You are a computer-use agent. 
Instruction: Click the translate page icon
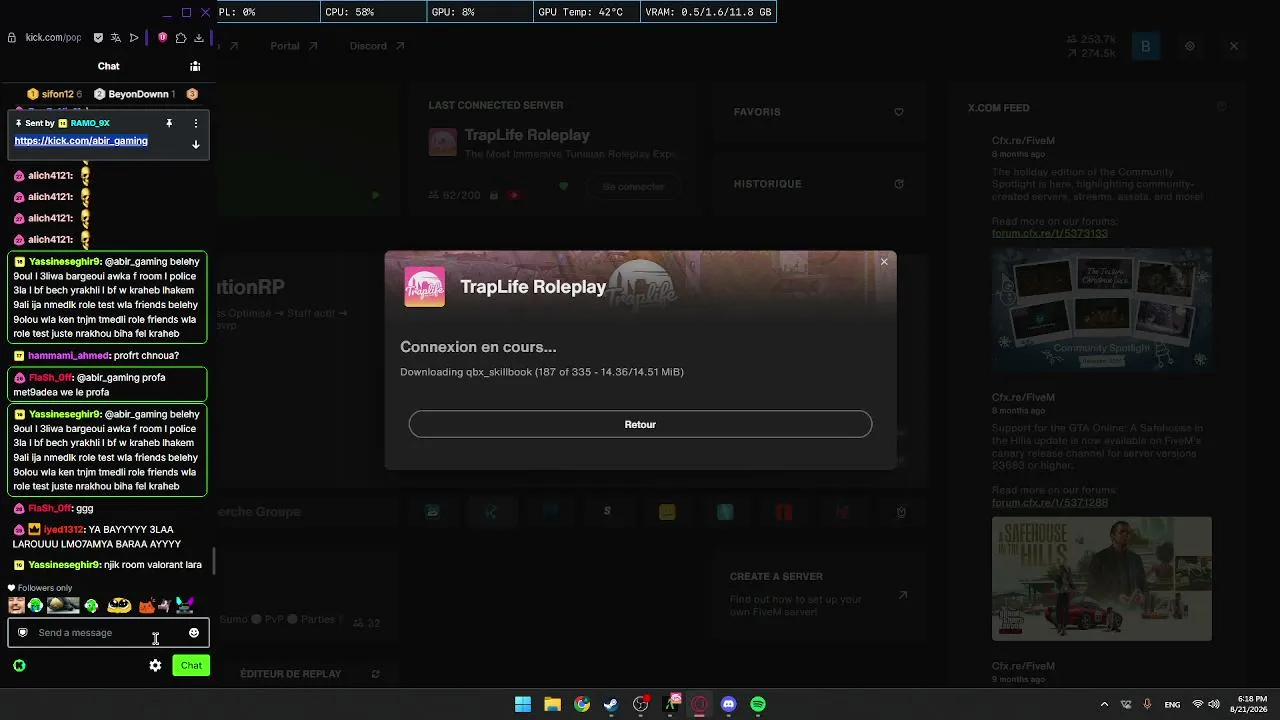(x=116, y=38)
